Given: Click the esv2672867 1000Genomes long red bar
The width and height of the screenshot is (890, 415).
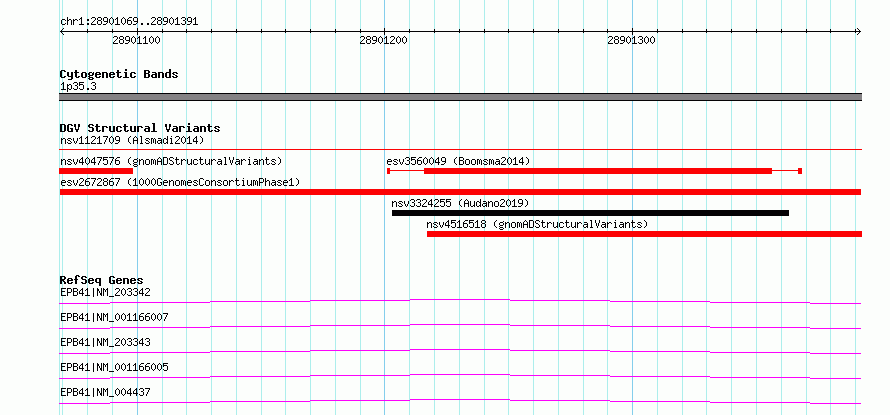Looking at the screenshot, I should (460, 192).
